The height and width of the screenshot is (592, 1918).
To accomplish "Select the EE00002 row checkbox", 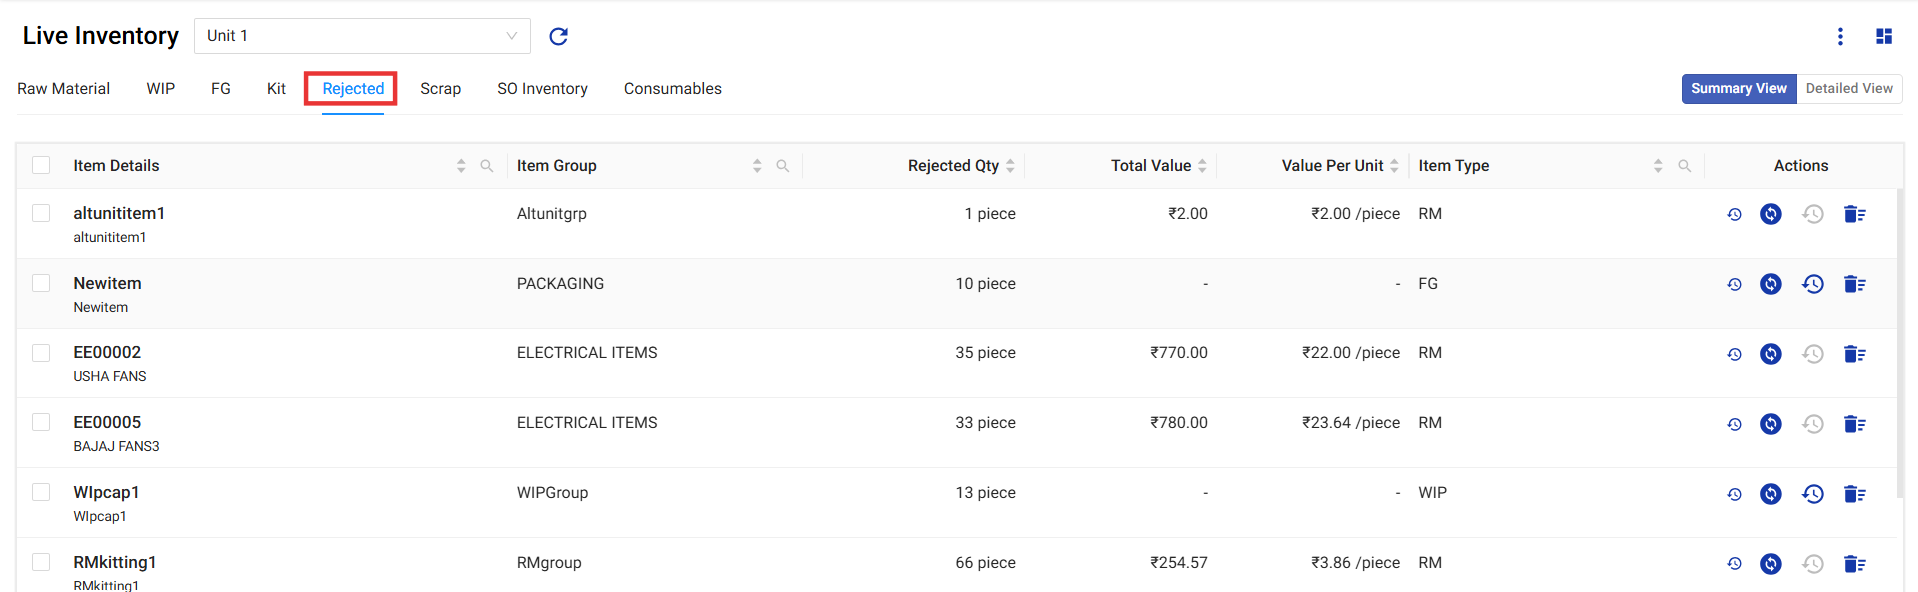I will click(41, 353).
